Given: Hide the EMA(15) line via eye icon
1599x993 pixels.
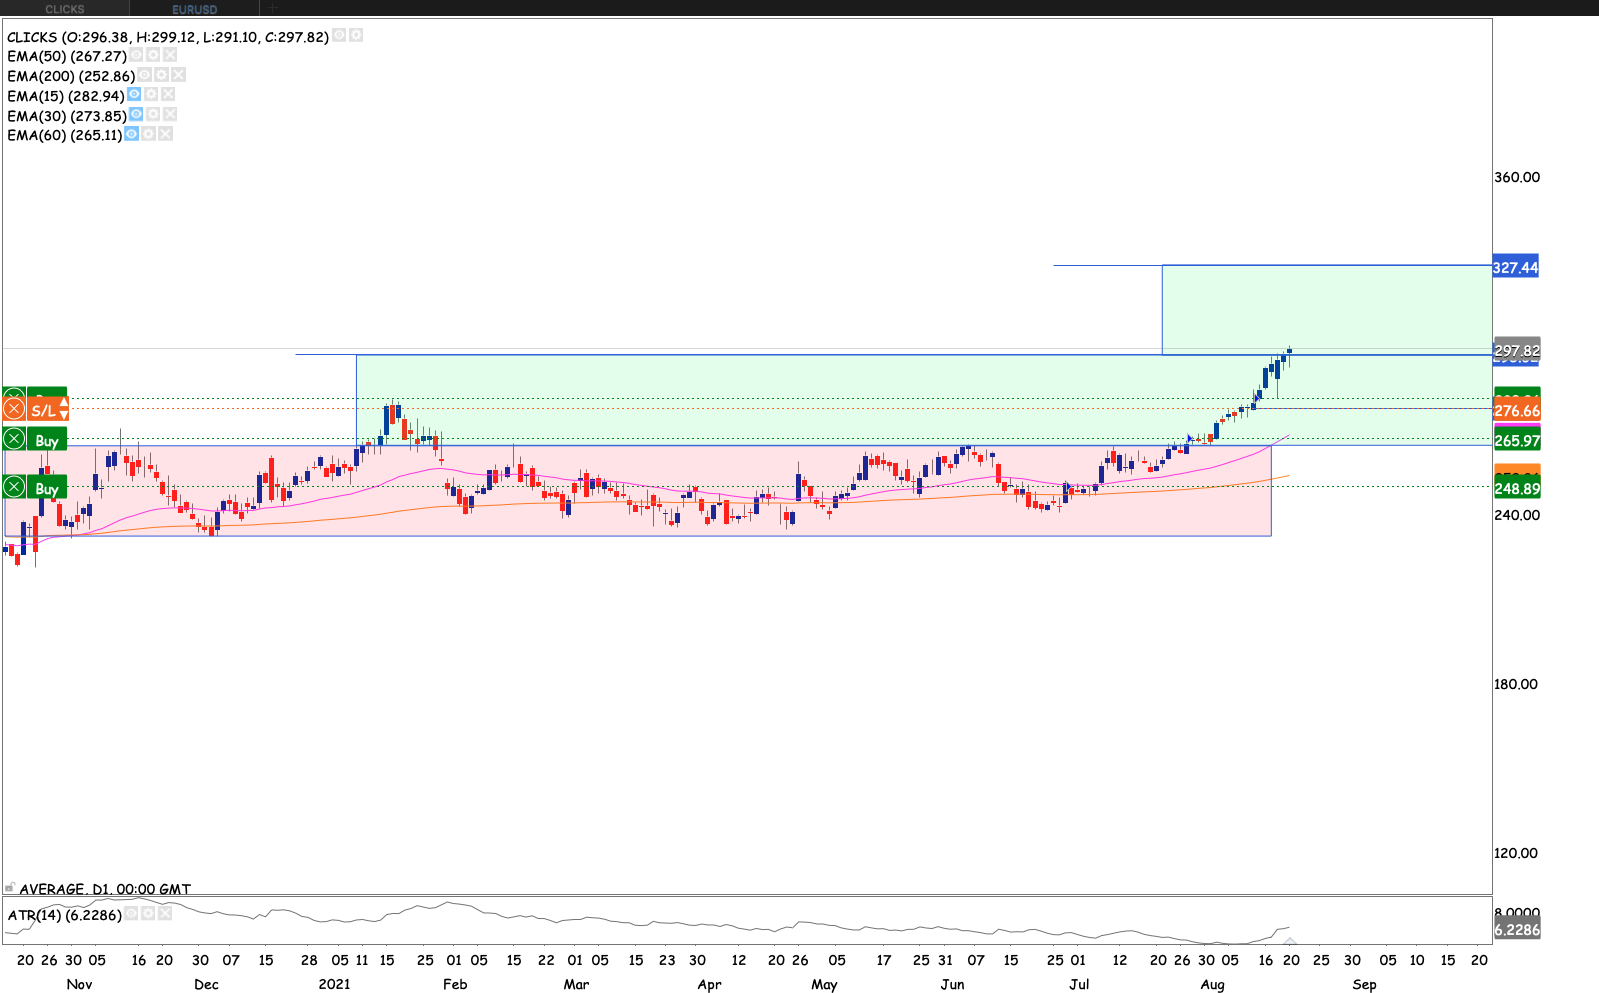Looking at the screenshot, I should tap(134, 95).
